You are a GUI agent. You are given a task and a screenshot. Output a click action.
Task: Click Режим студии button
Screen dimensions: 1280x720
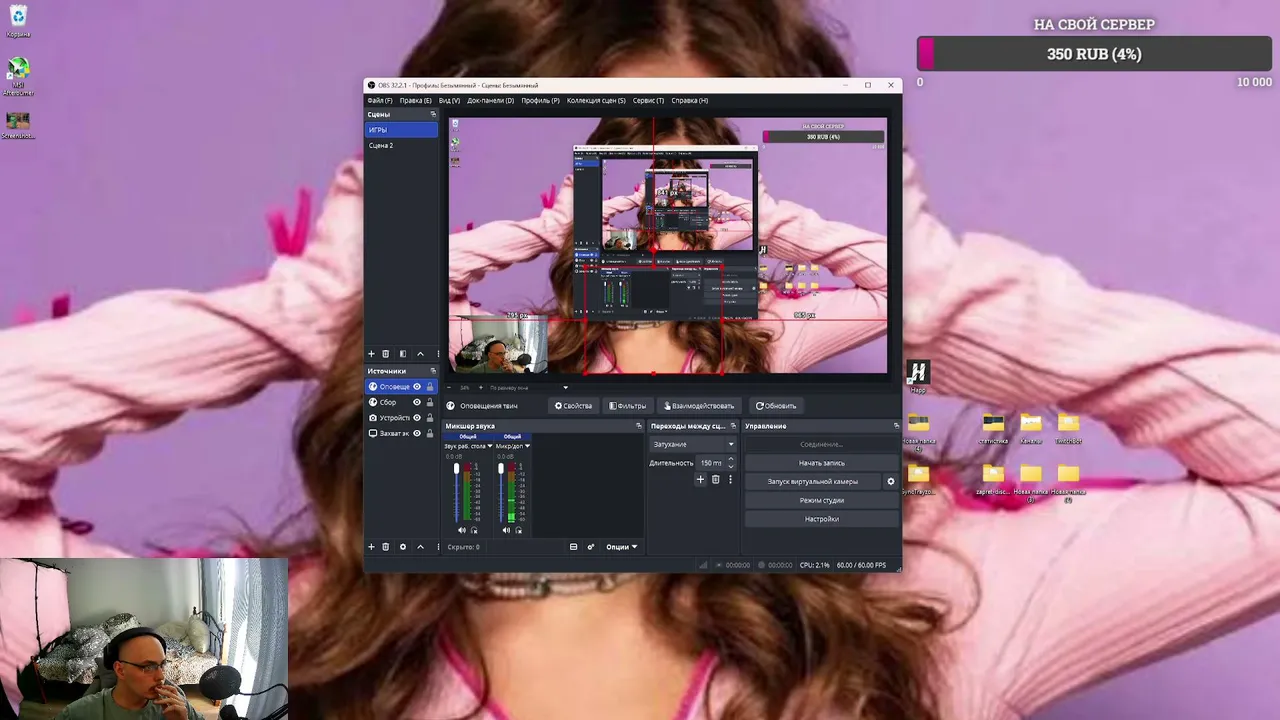click(822, 500)
